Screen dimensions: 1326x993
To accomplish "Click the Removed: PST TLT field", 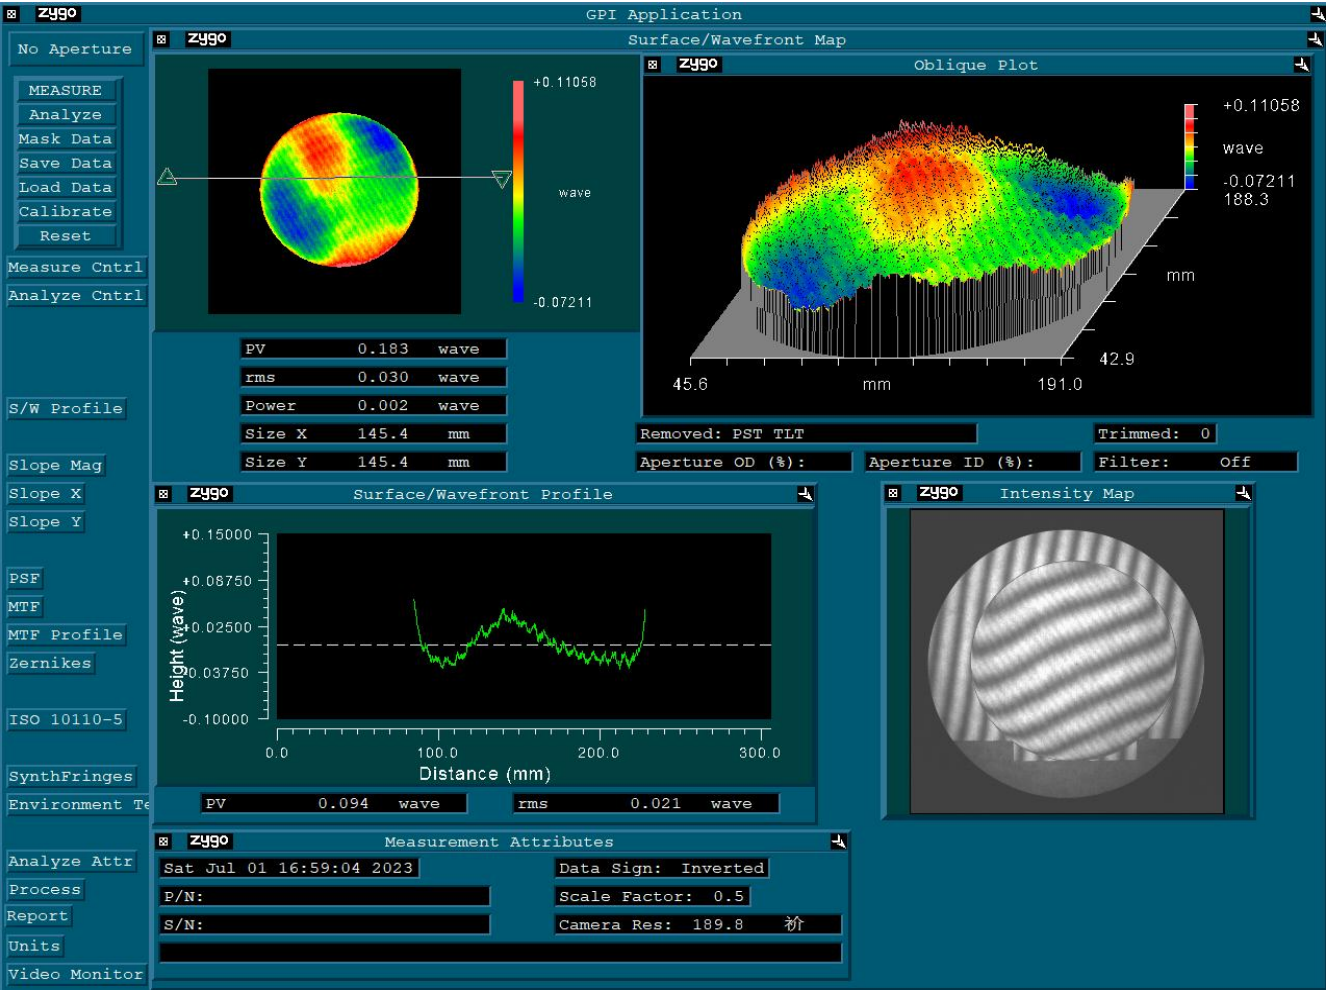I will (x=806, y=434).
